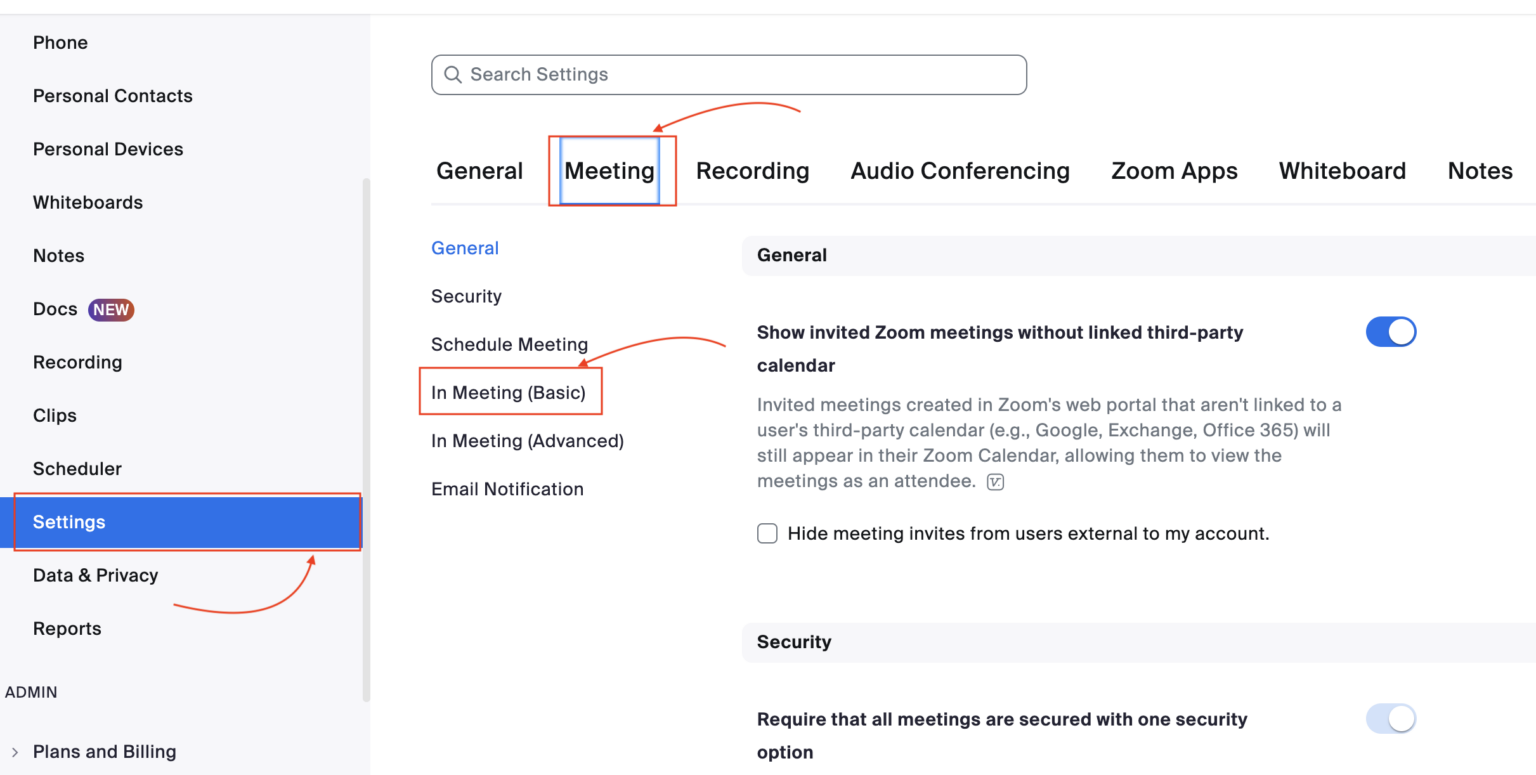
Task: Open the Meeting settings tab
Action: coord(609,171)
